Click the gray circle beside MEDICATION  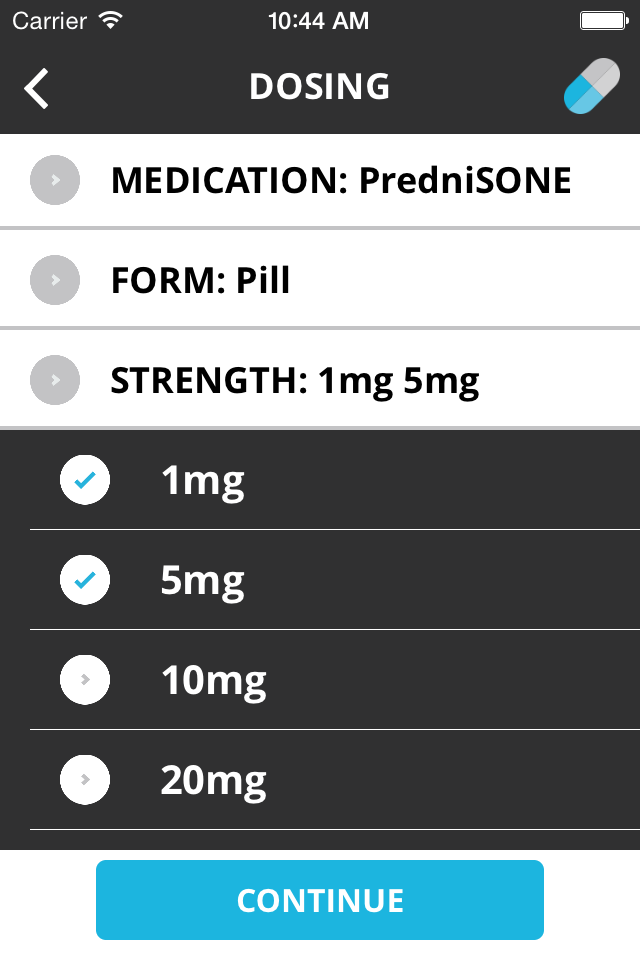click(x=55, y=180)
